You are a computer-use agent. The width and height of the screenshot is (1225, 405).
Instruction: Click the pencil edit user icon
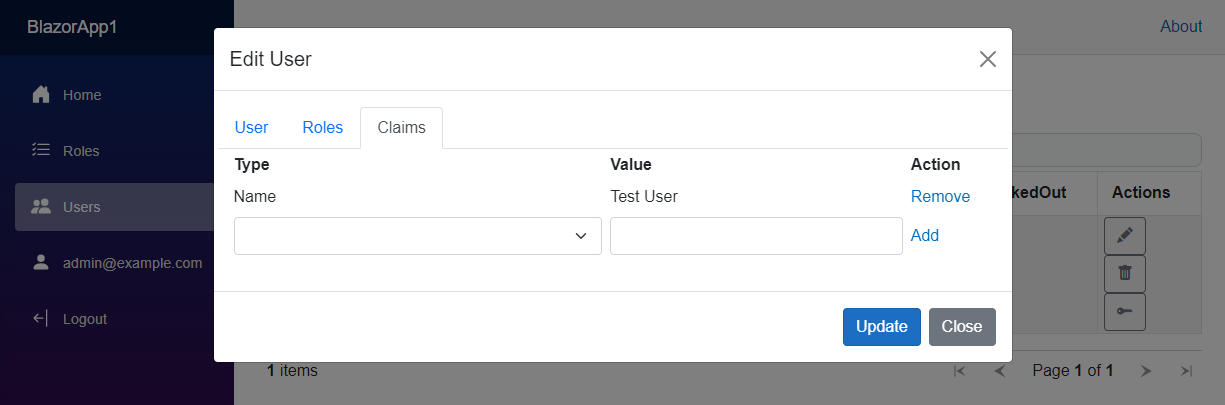(1125, 235)
